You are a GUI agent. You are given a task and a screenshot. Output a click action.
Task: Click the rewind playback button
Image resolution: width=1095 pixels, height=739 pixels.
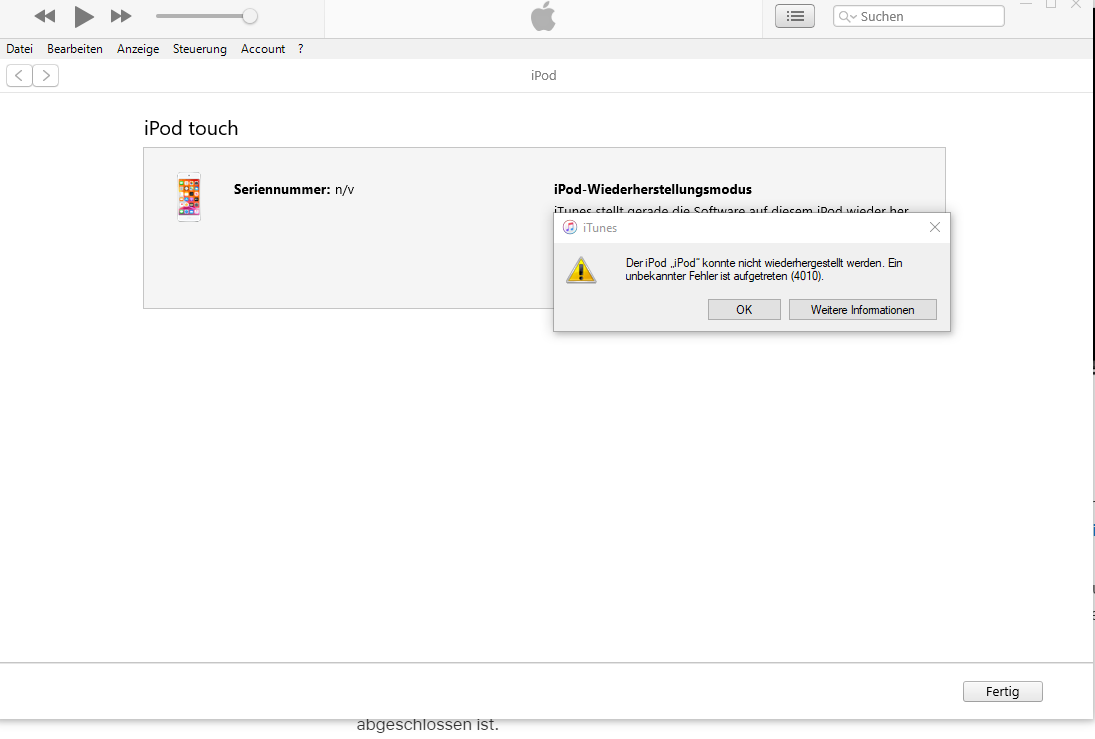[x=45, y=16]
